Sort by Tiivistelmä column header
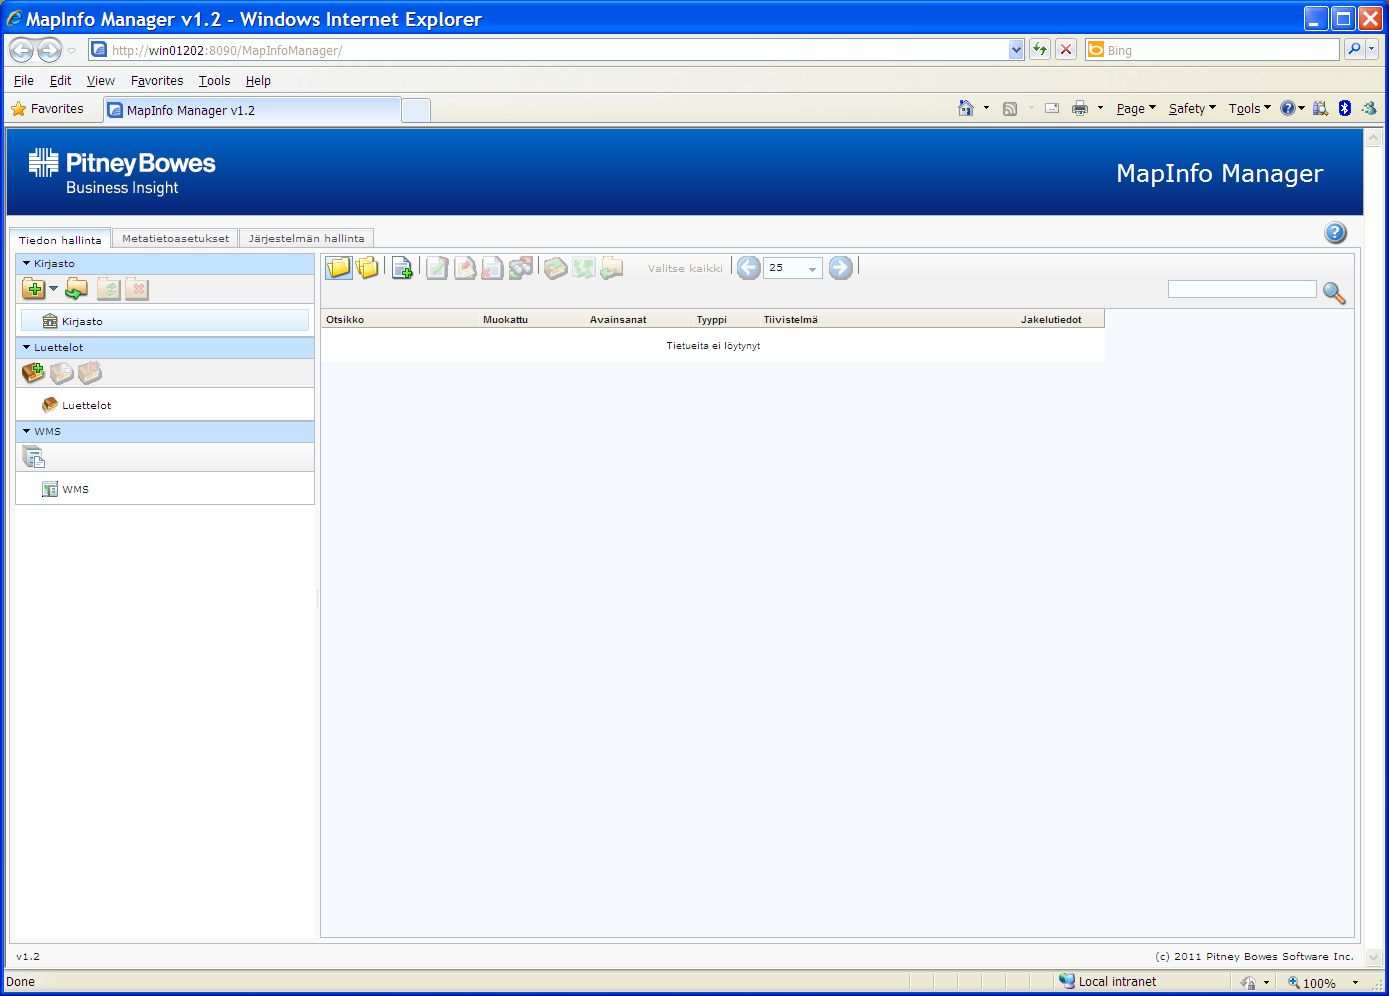This screenshot has height=996, width=1389. coord(790,319)
